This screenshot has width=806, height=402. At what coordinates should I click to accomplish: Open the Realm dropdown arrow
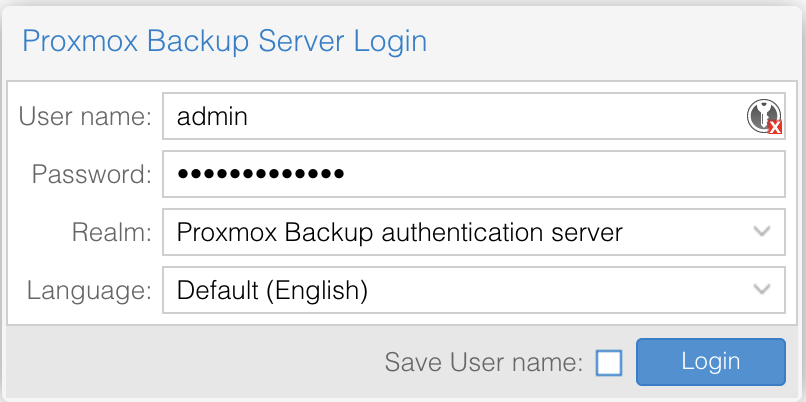click(x=761, y=231)
